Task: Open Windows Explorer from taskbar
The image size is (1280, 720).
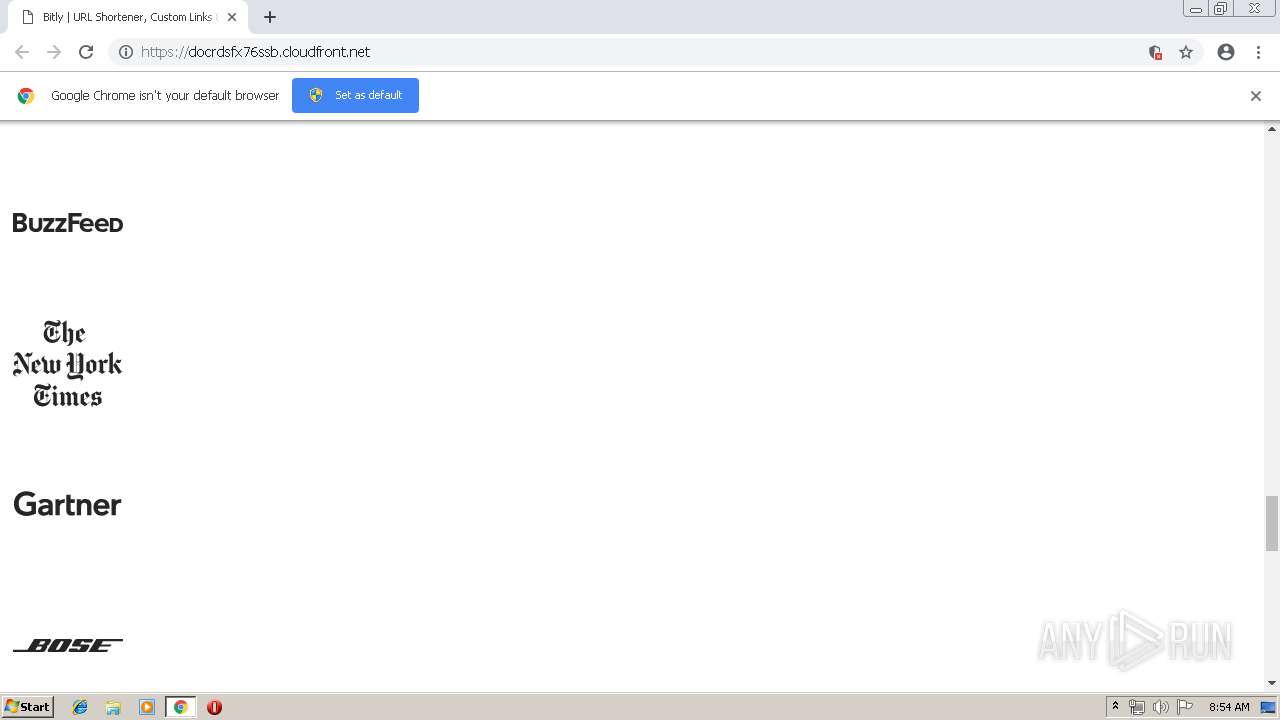Action: [x=113, y=707]
